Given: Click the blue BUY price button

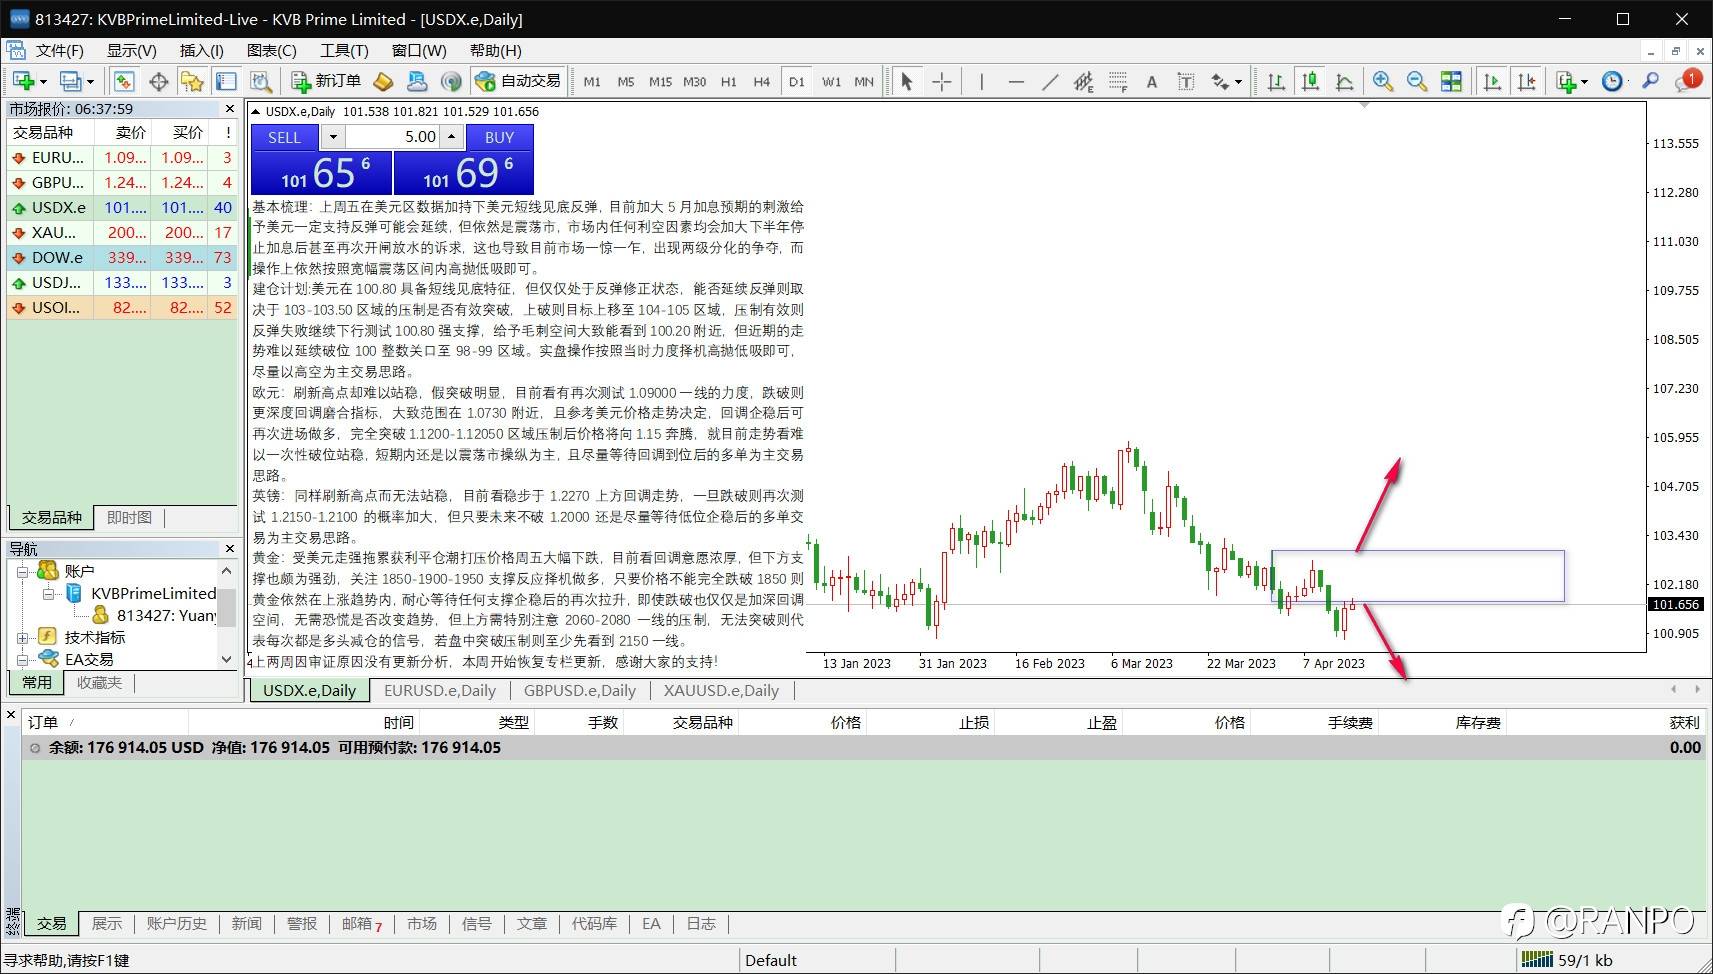Looking at the screenshot, I should click(x=463, y=172).
